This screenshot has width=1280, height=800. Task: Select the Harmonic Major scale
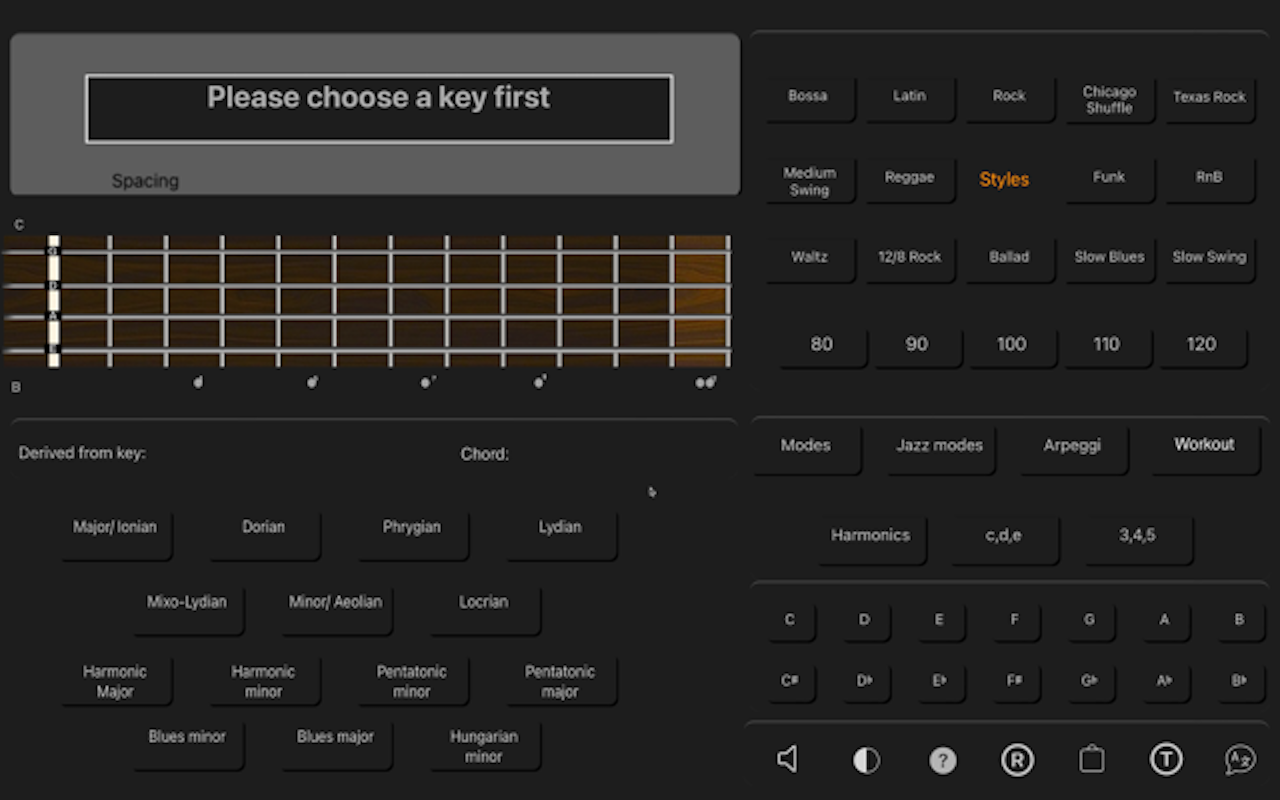(x=115, y=683)
